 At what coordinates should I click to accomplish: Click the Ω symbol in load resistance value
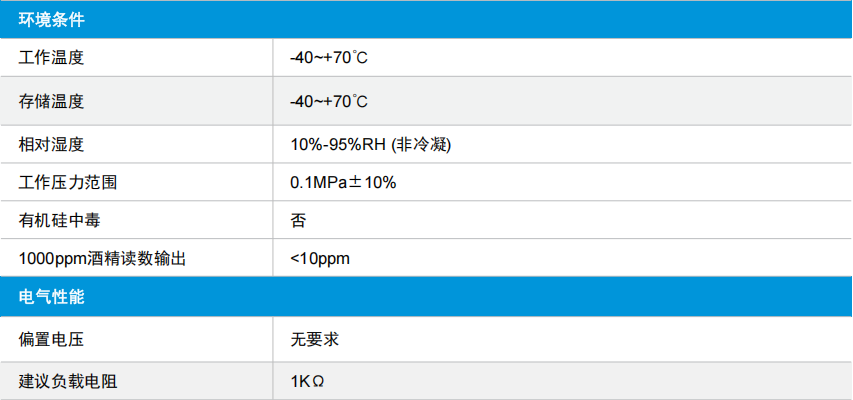[x=318, y=381]
